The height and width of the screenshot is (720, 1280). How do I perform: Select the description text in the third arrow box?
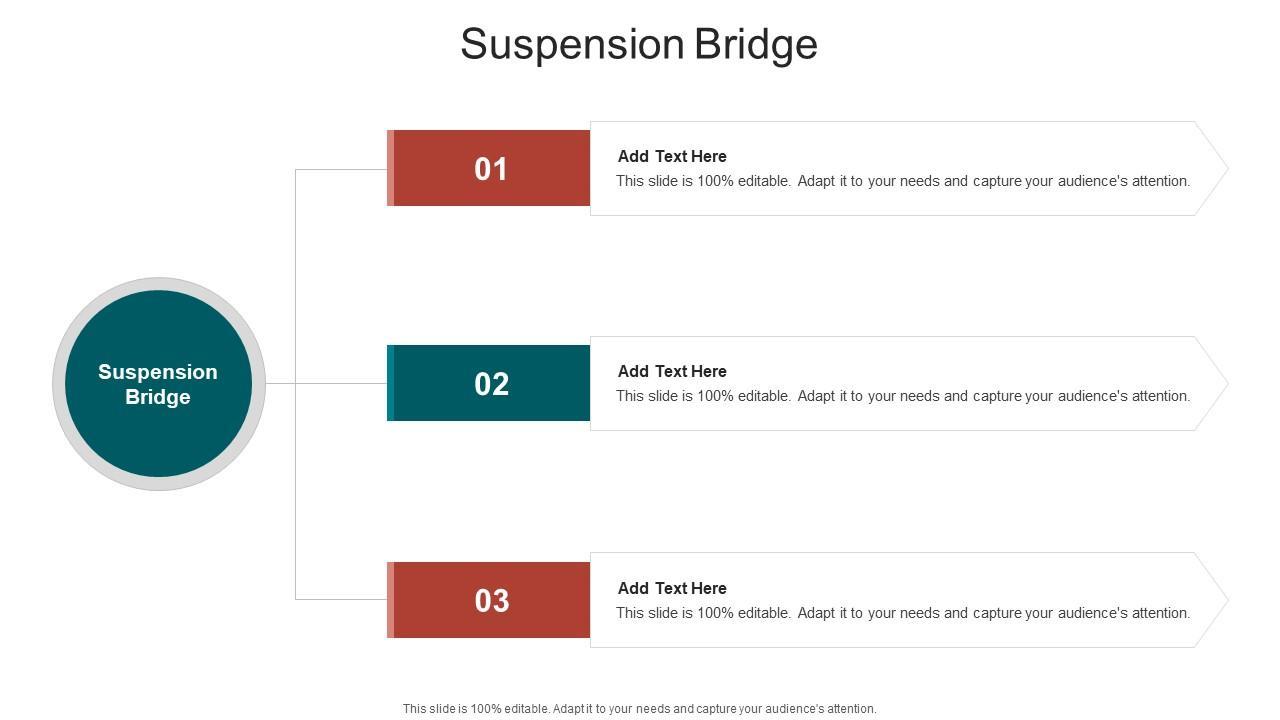click(x=903, y=613)
